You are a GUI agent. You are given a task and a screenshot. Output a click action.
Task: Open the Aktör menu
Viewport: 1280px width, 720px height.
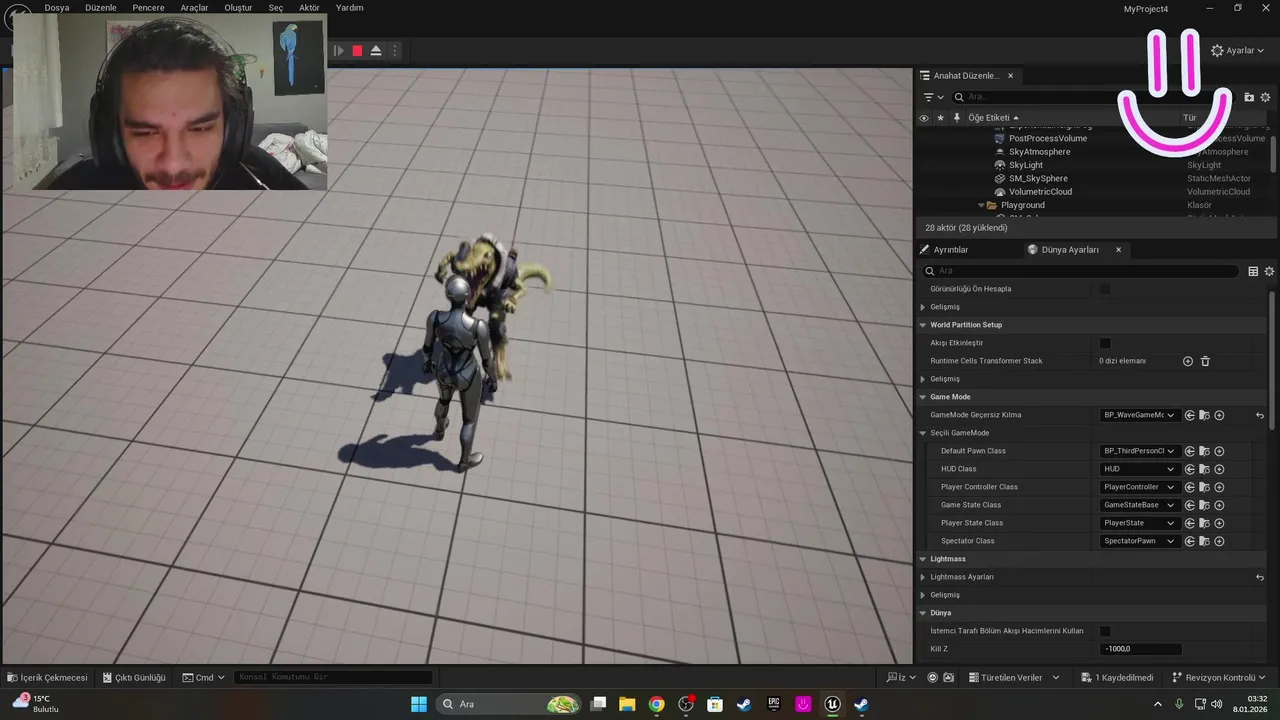tap(309, 7)
